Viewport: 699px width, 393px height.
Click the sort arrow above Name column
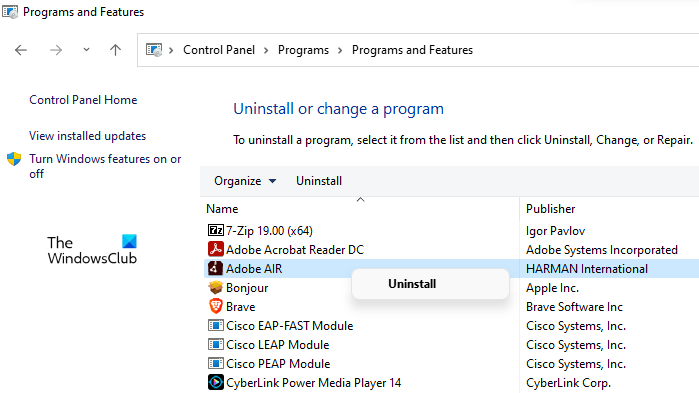[x=361, y=200]
